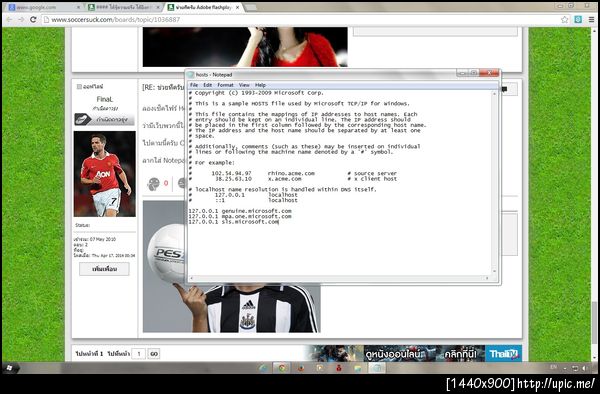The image size is (600, 394).
Task: Open the Format menu in Notepad
Action: click(x=225, y=85)
